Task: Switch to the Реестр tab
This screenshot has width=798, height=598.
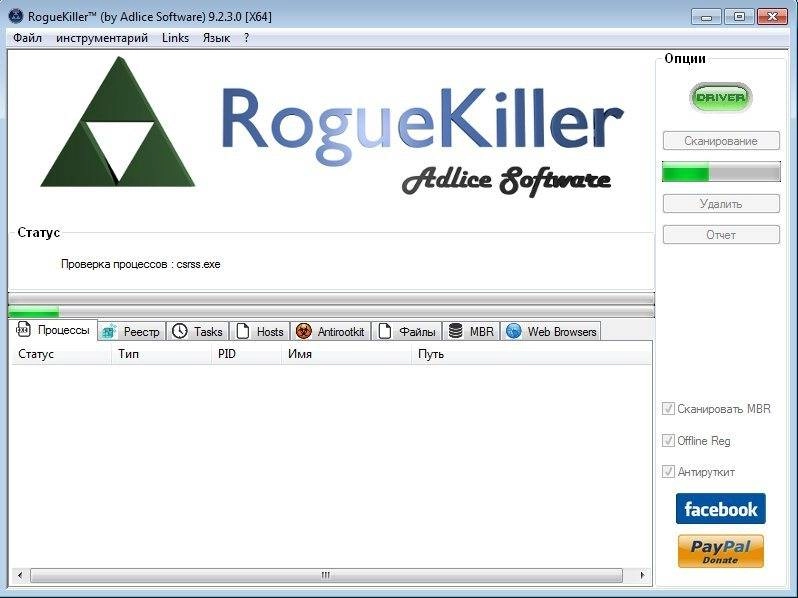Action: (132, 331)
